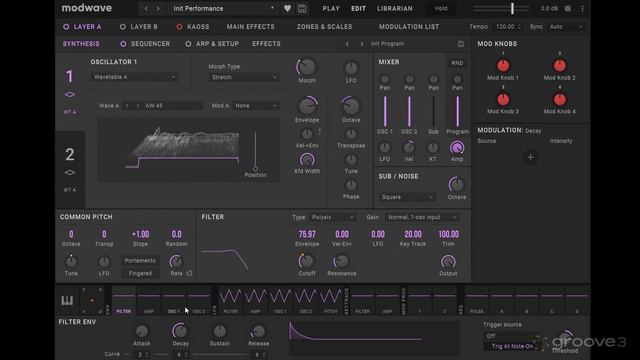
Task: Favorite the performance with the heart icon
Action: (x=287, y=8)
